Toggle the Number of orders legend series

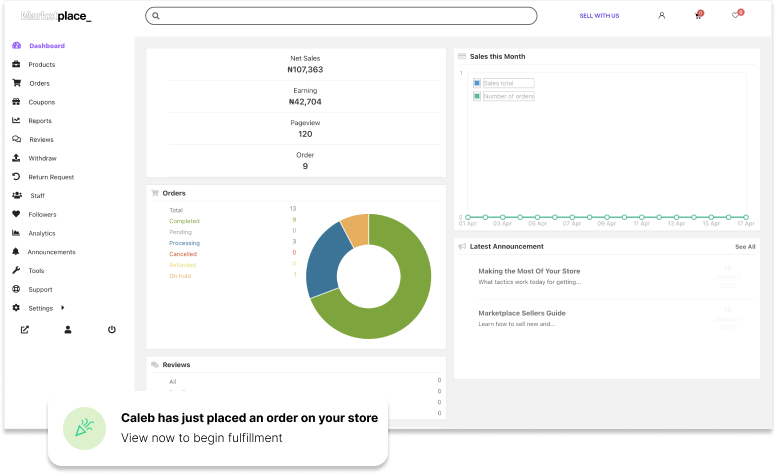503,96
